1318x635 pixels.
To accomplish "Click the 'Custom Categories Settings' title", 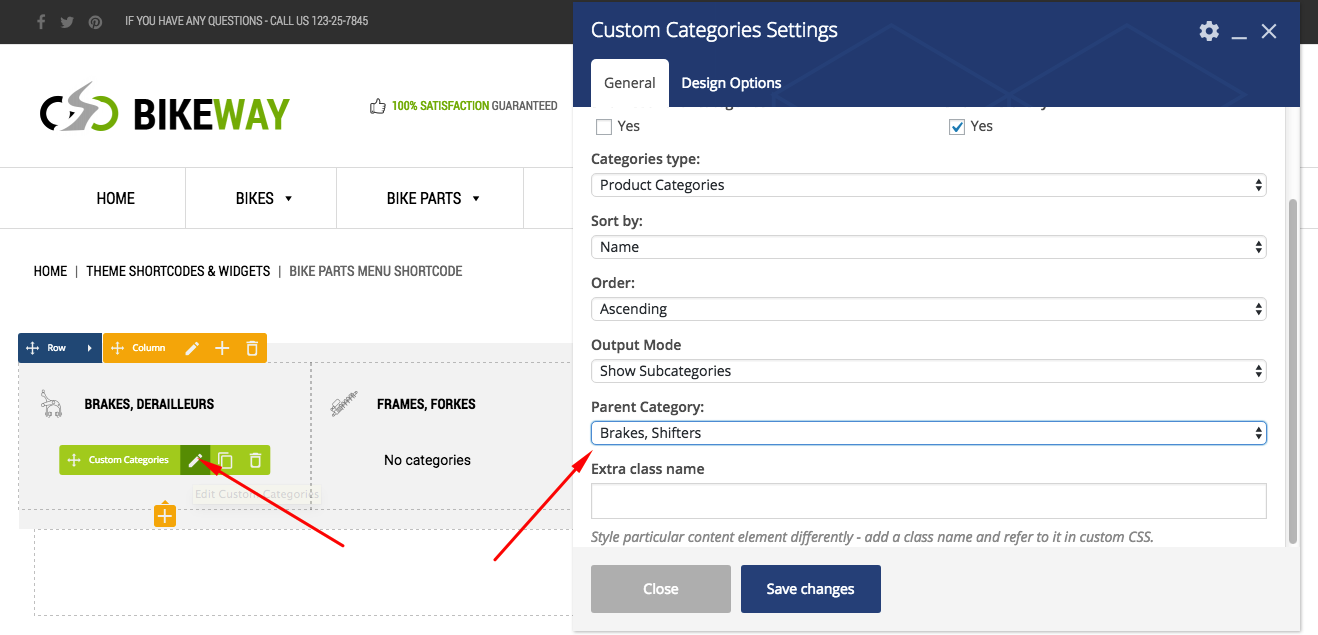I will (x=714, y=30).
